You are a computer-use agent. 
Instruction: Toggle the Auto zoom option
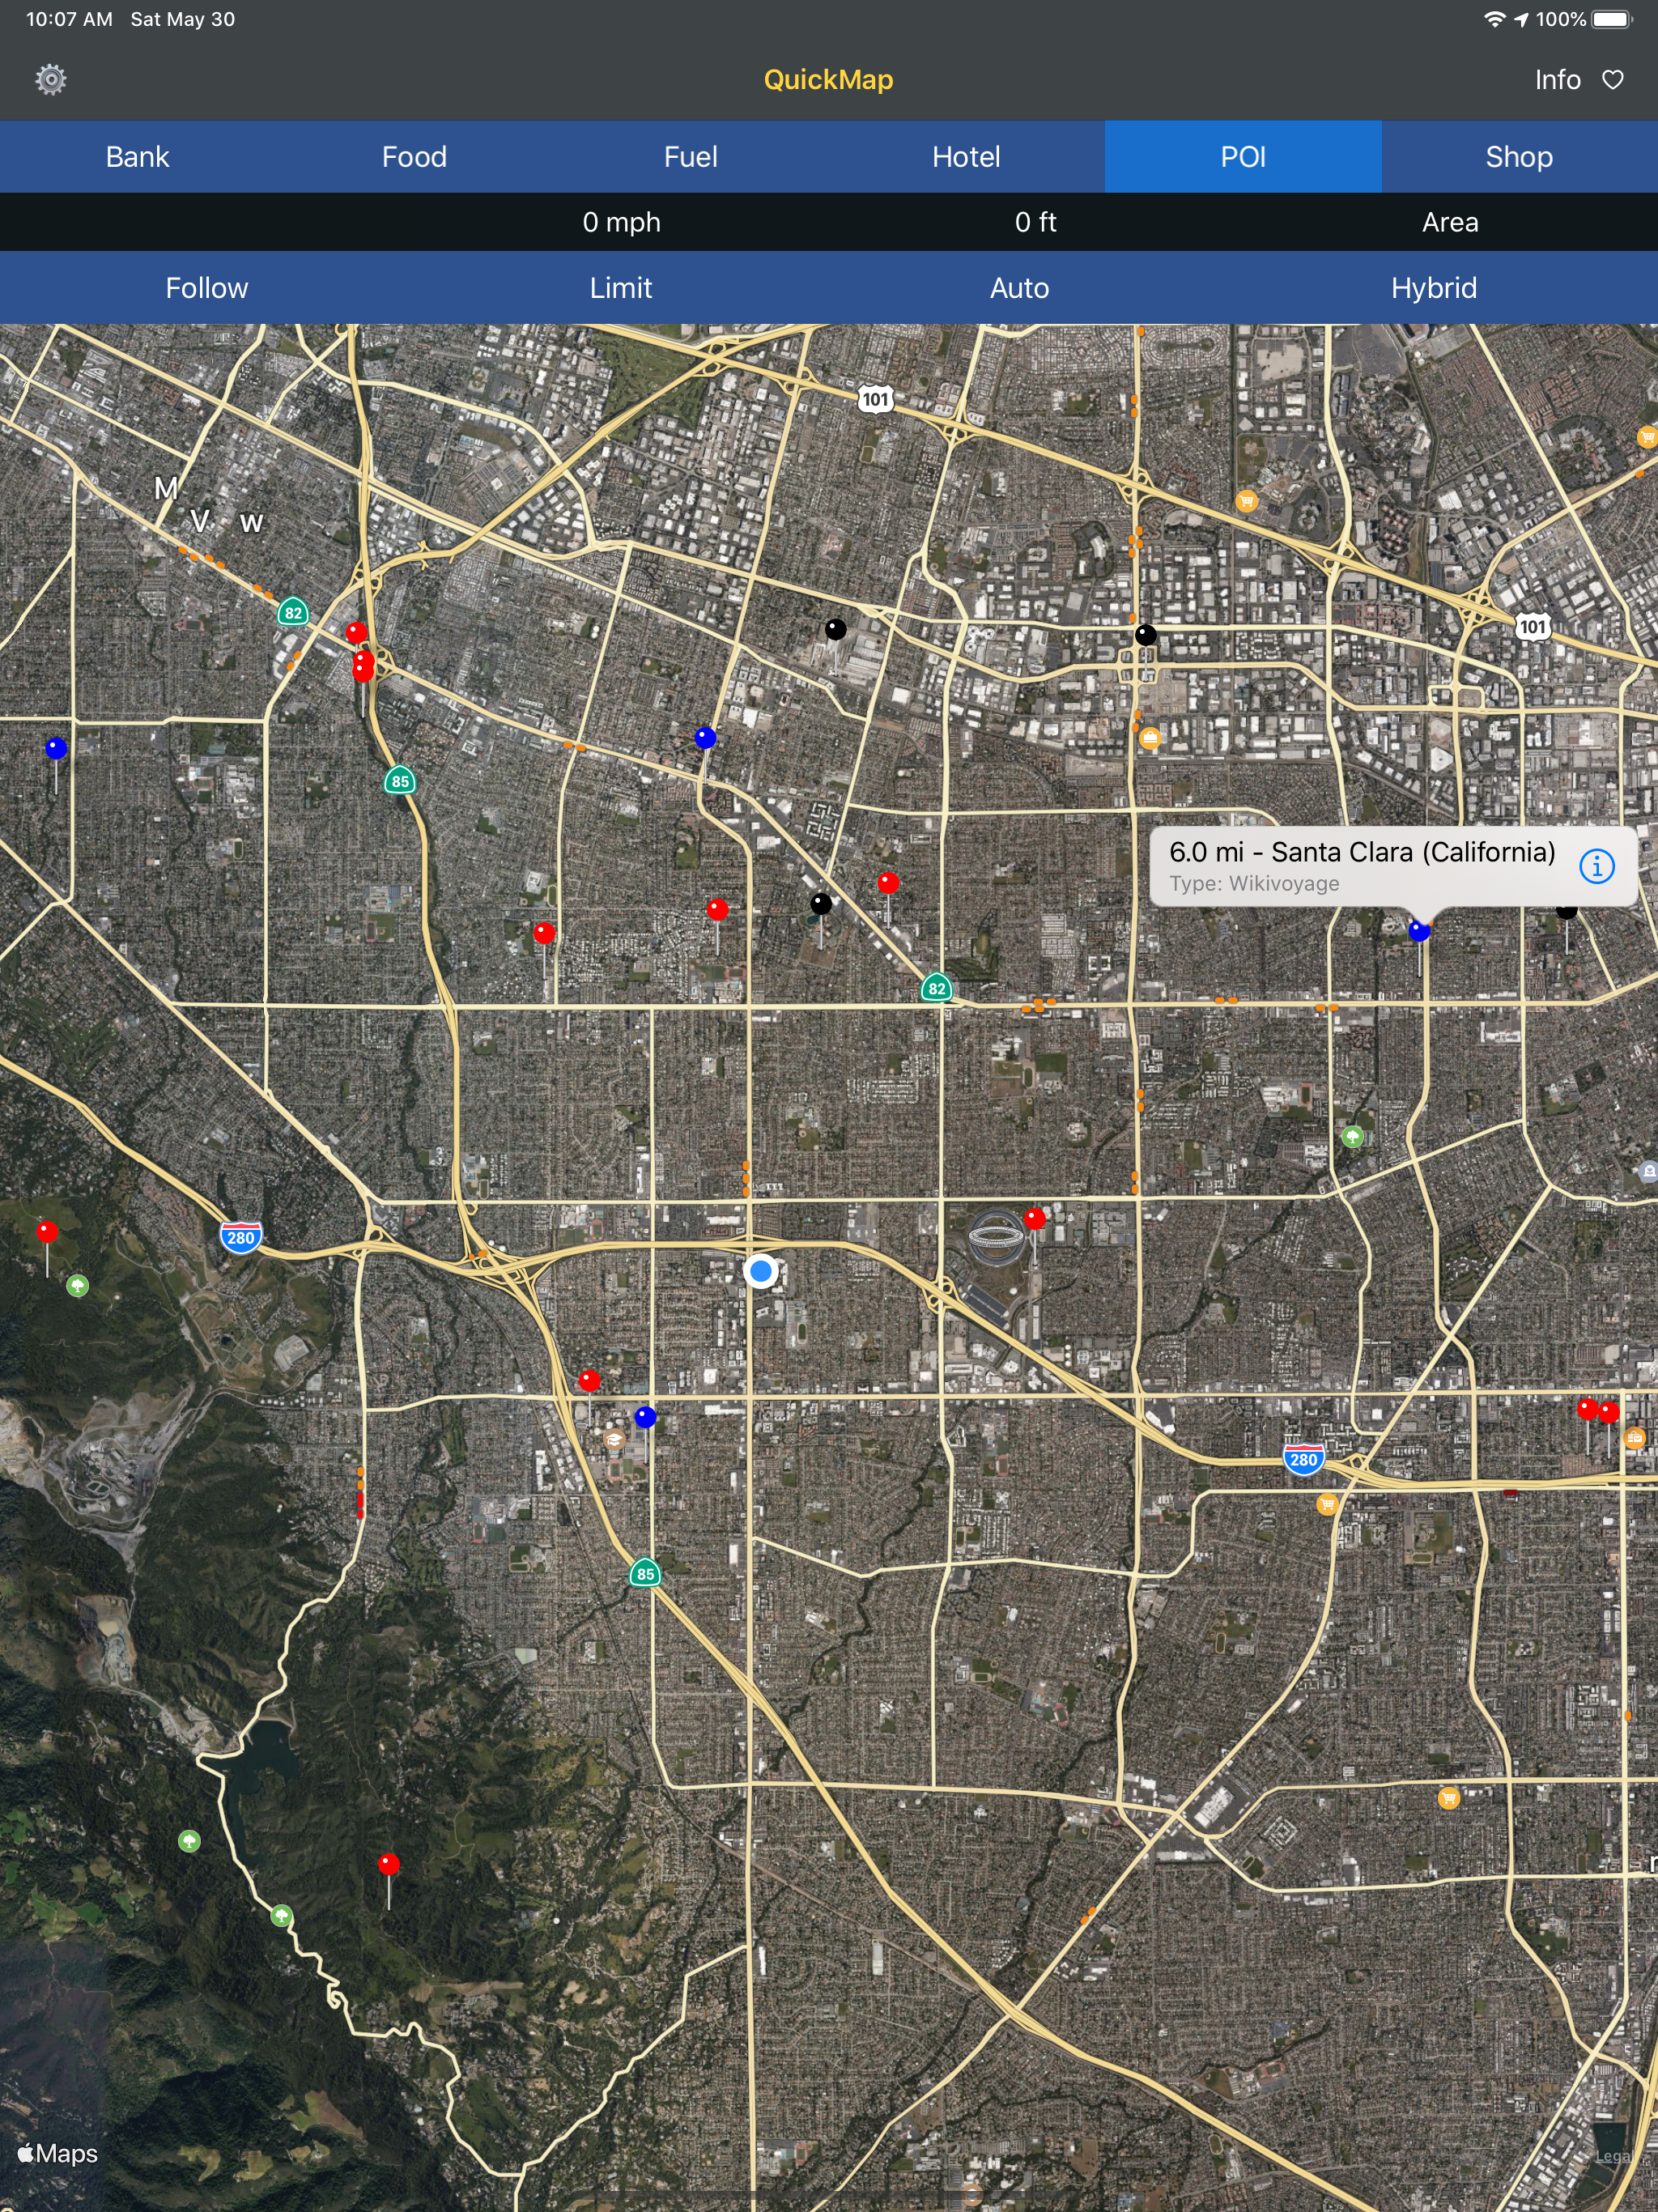coord(1019,288)
